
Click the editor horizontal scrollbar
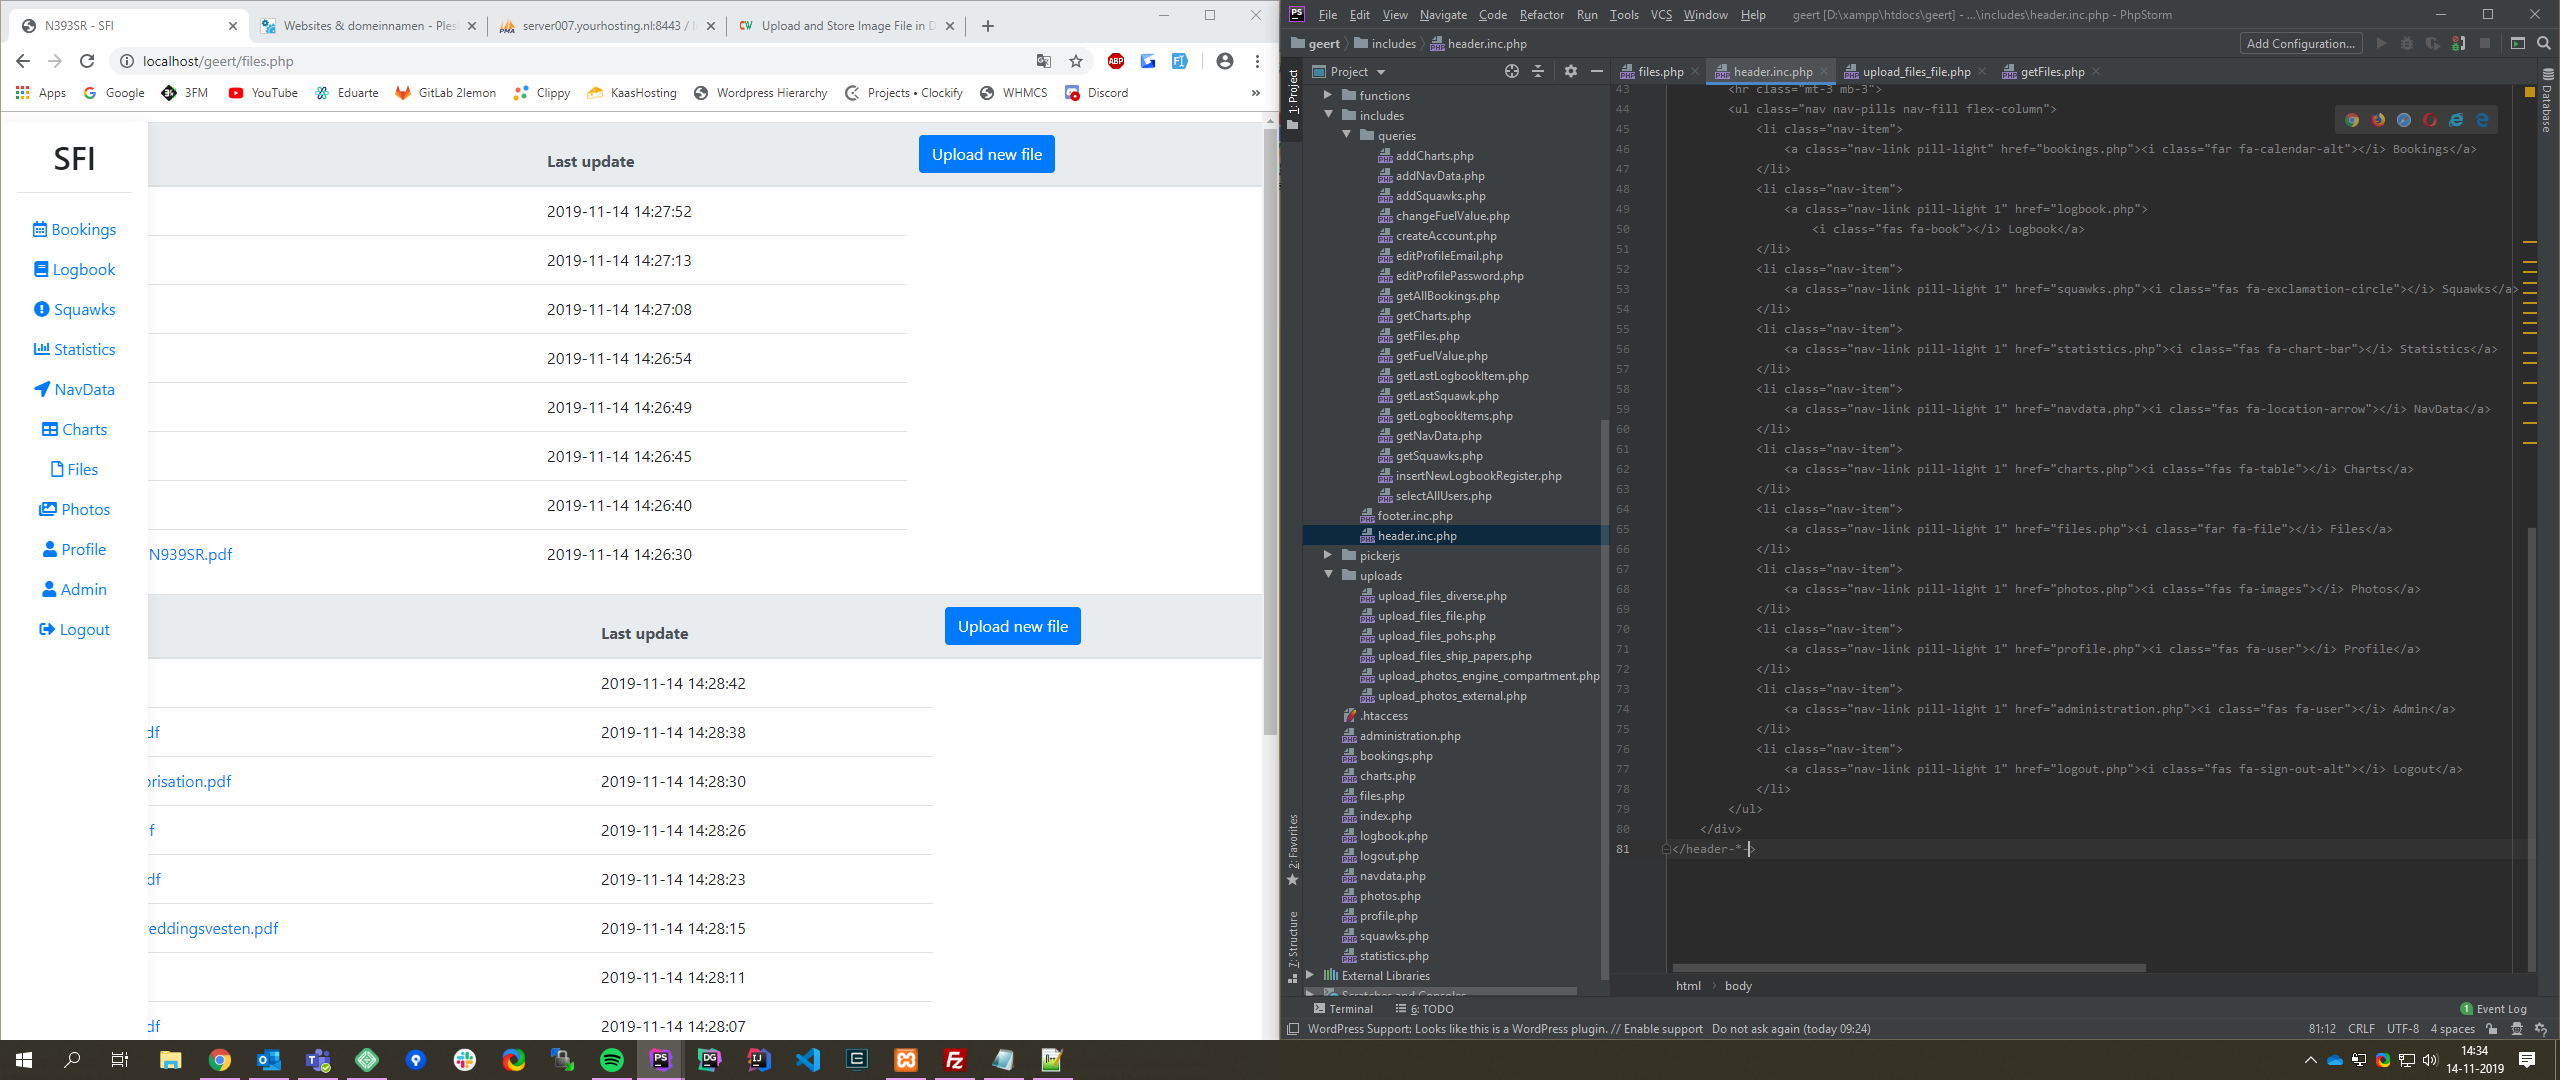click(x=1908, y=967)
